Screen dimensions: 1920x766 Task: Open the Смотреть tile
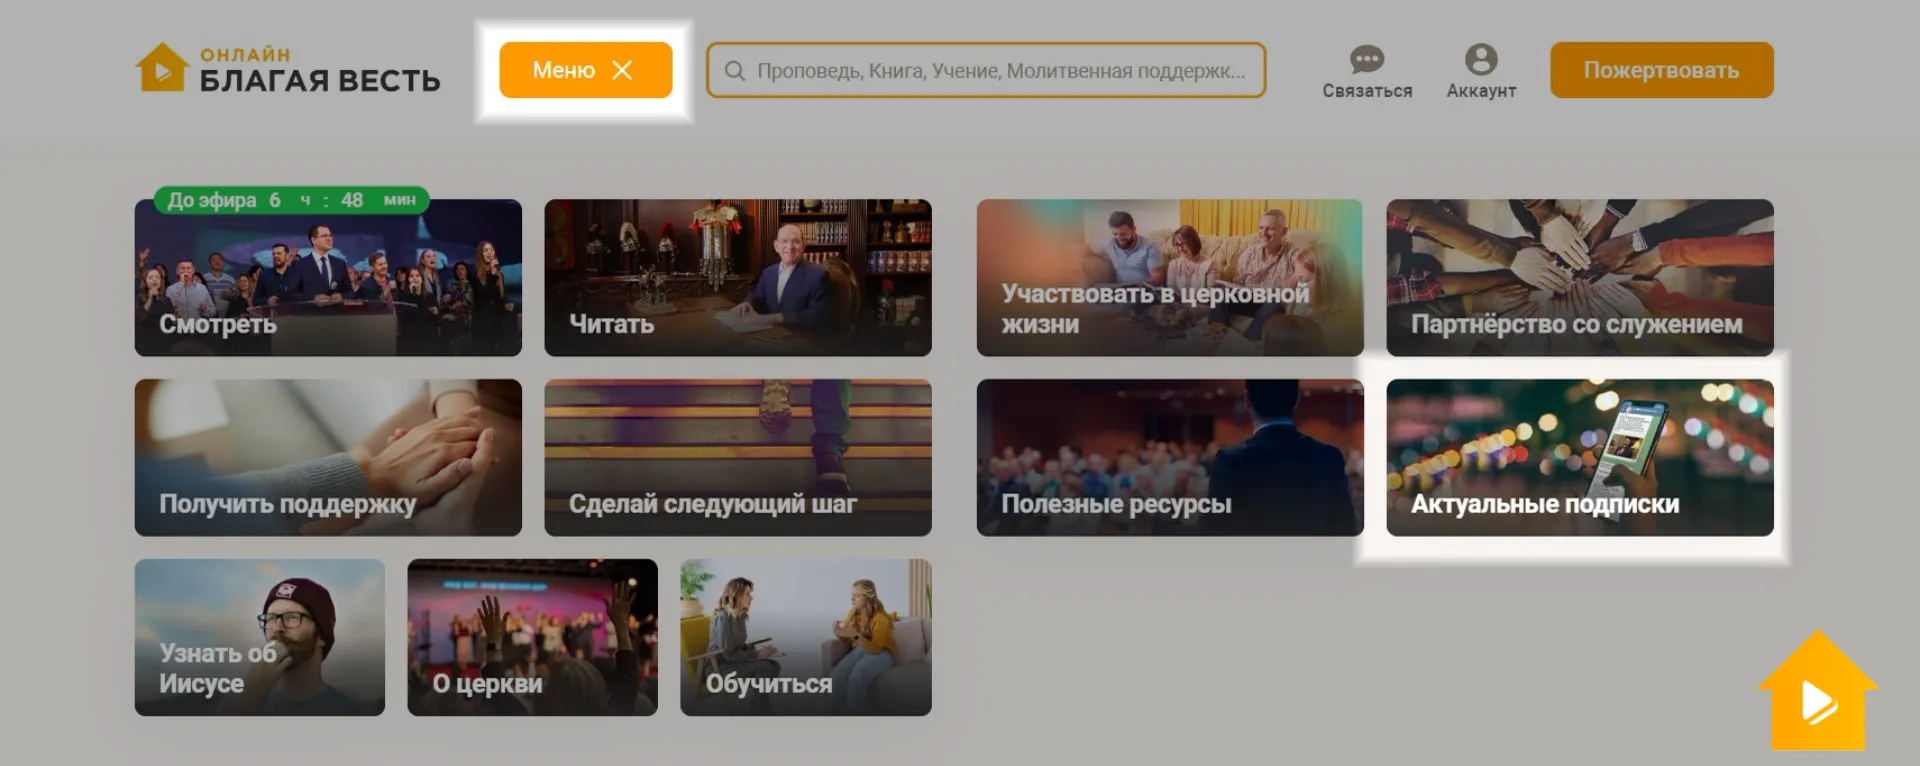(x=328, y=280)
